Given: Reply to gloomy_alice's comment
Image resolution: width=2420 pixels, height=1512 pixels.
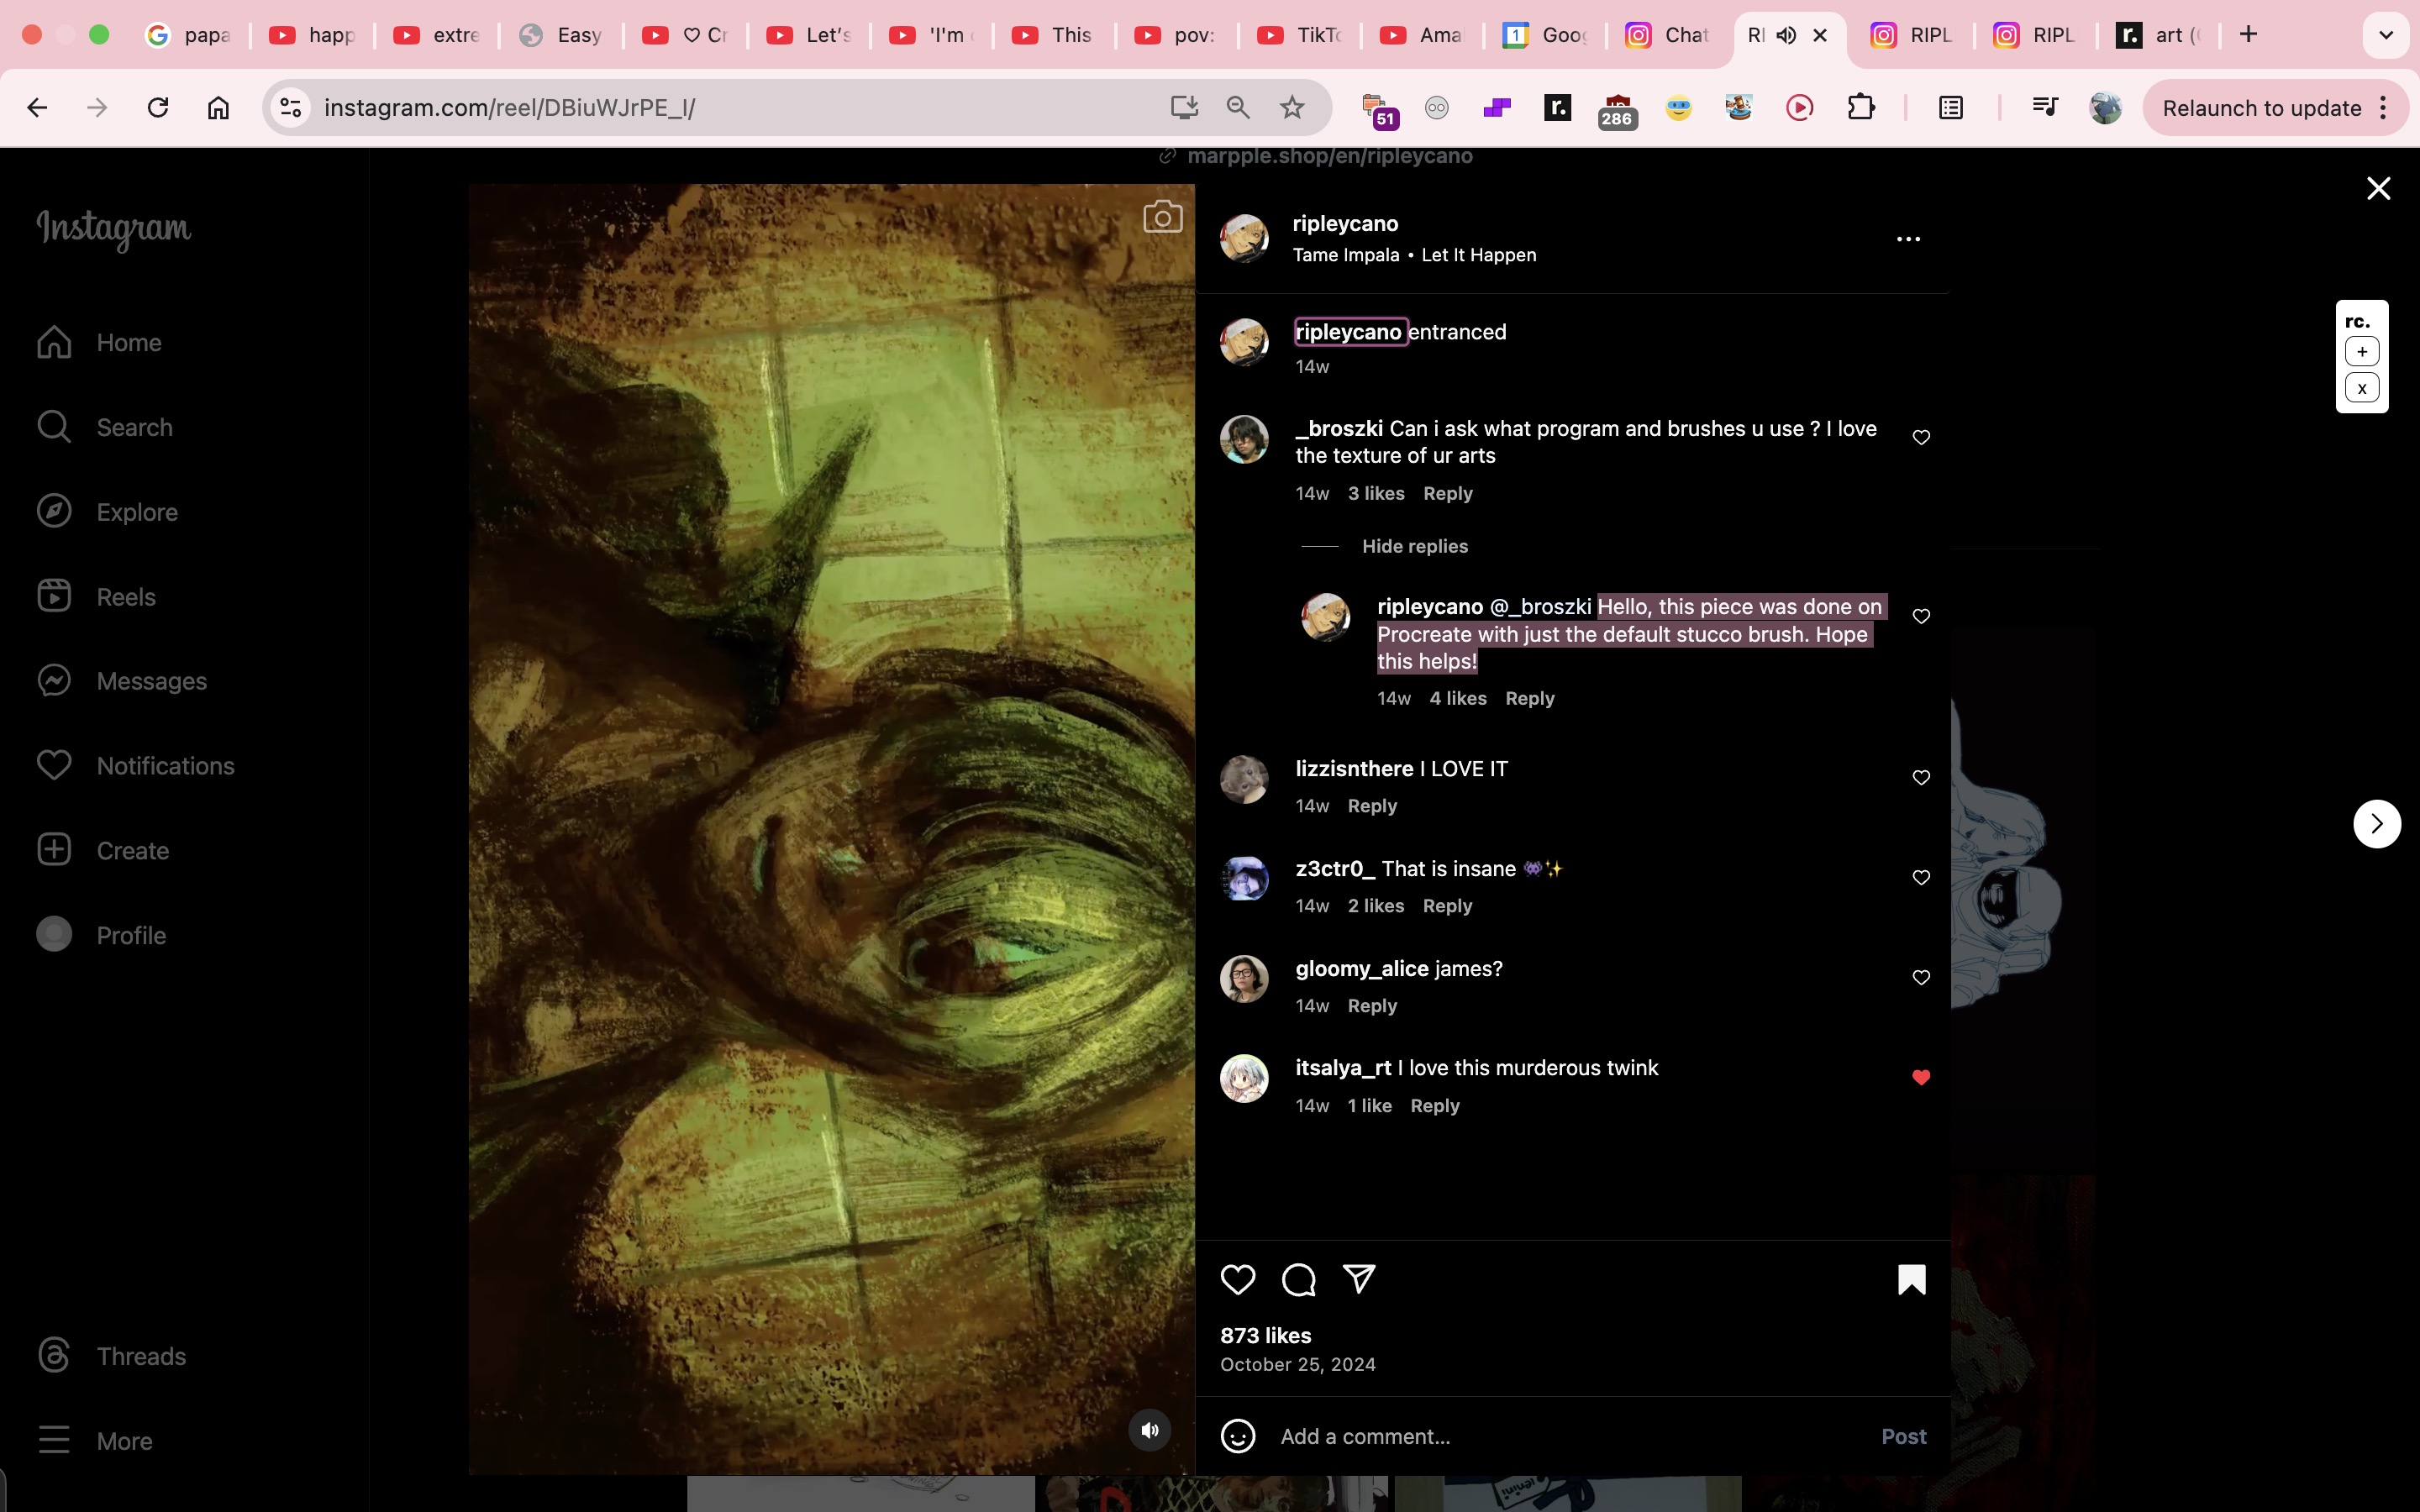Looking at the screenshot, I should [x=1371, y=1006].
